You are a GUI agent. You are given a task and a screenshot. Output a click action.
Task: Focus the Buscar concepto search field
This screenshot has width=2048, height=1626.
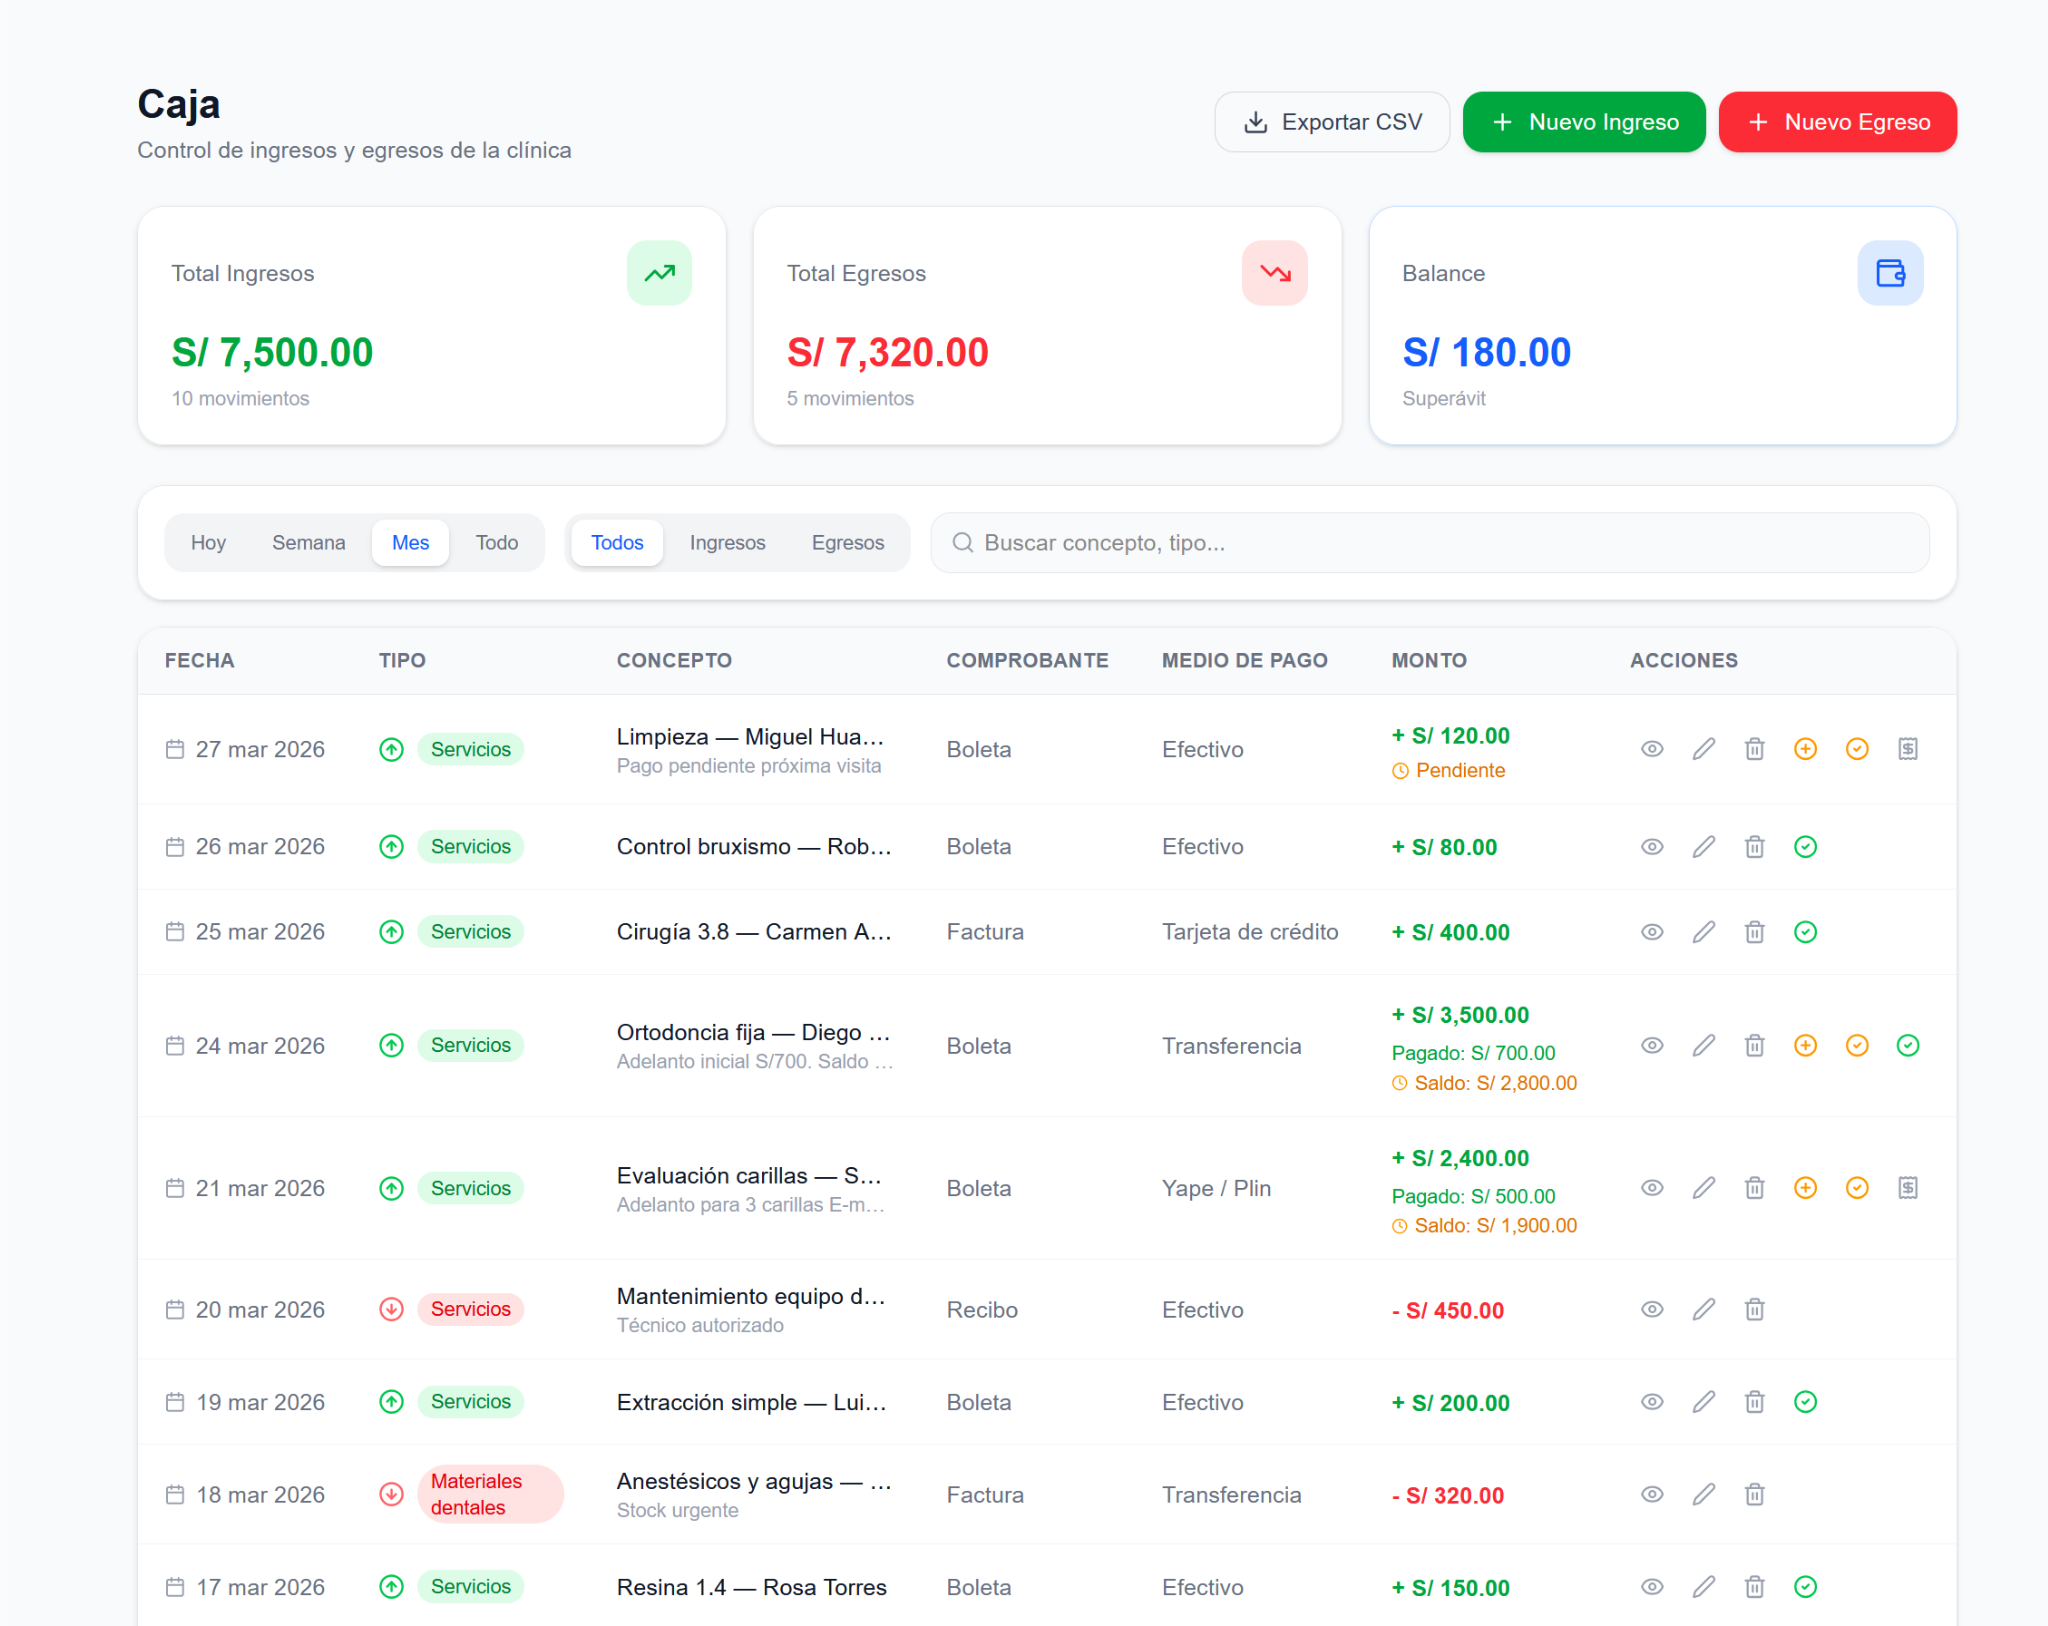[1430, 543]
